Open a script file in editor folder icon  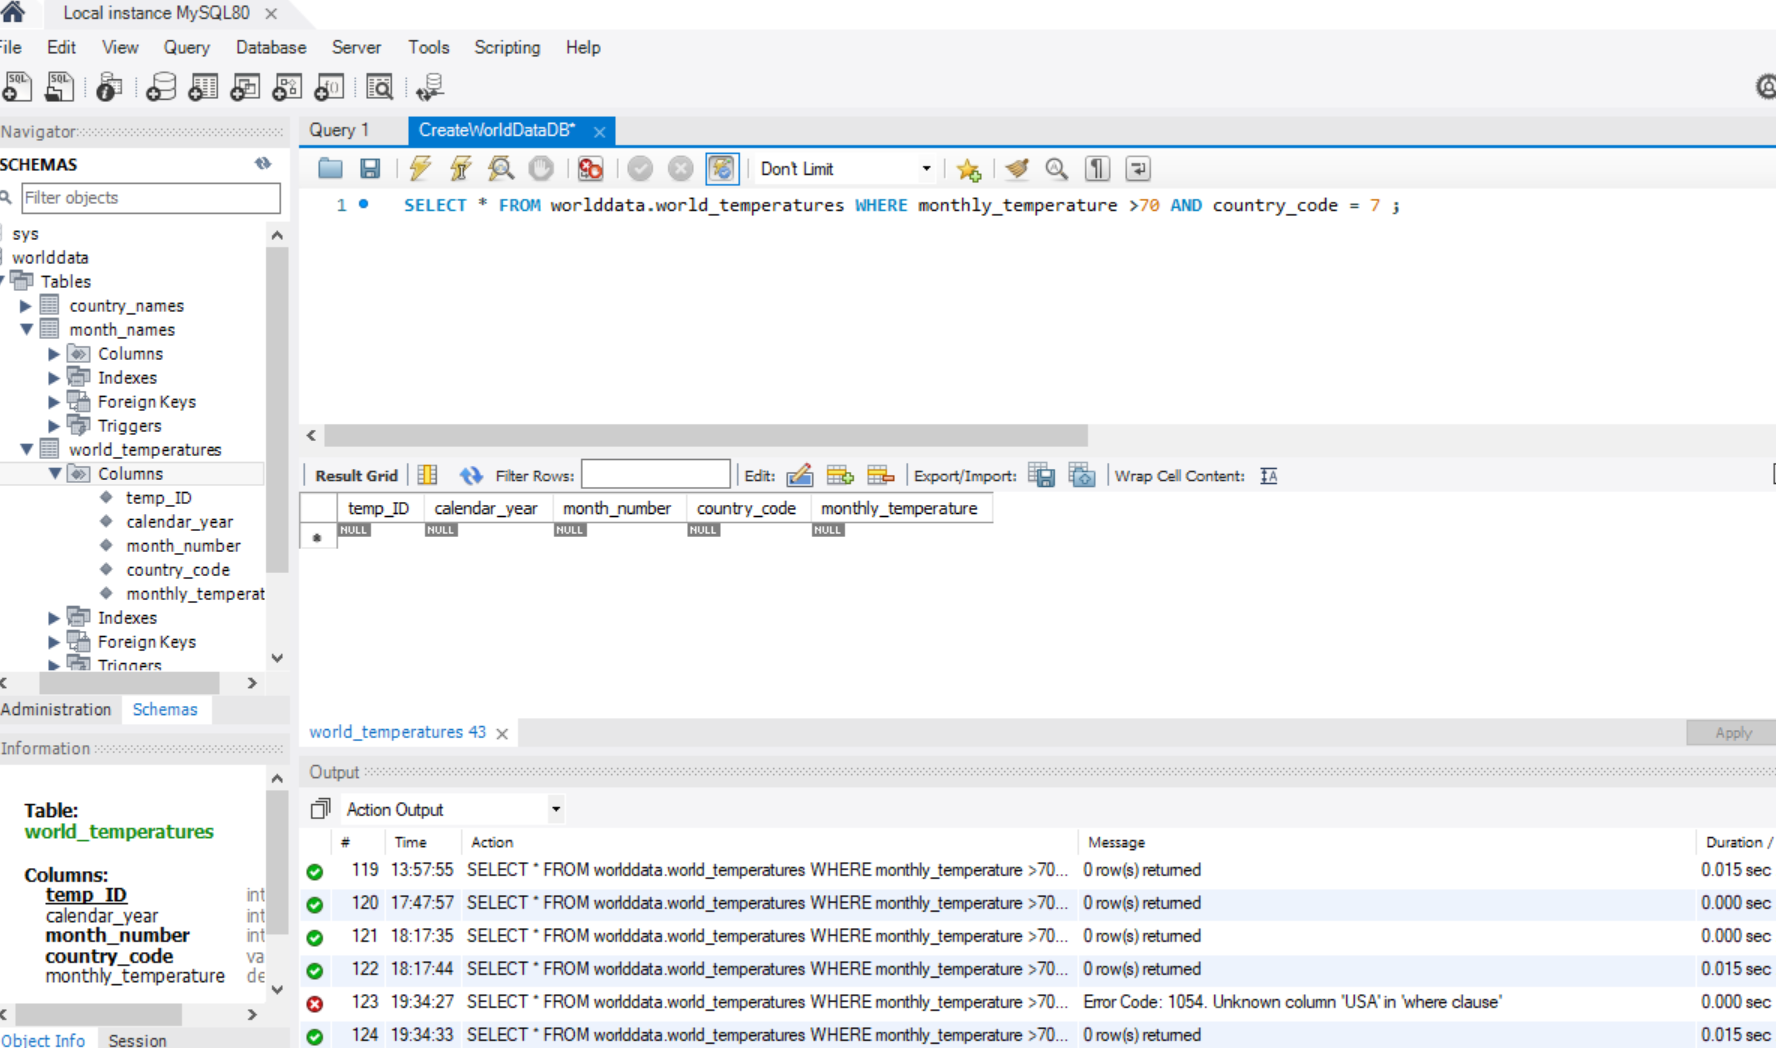point(330,168)
